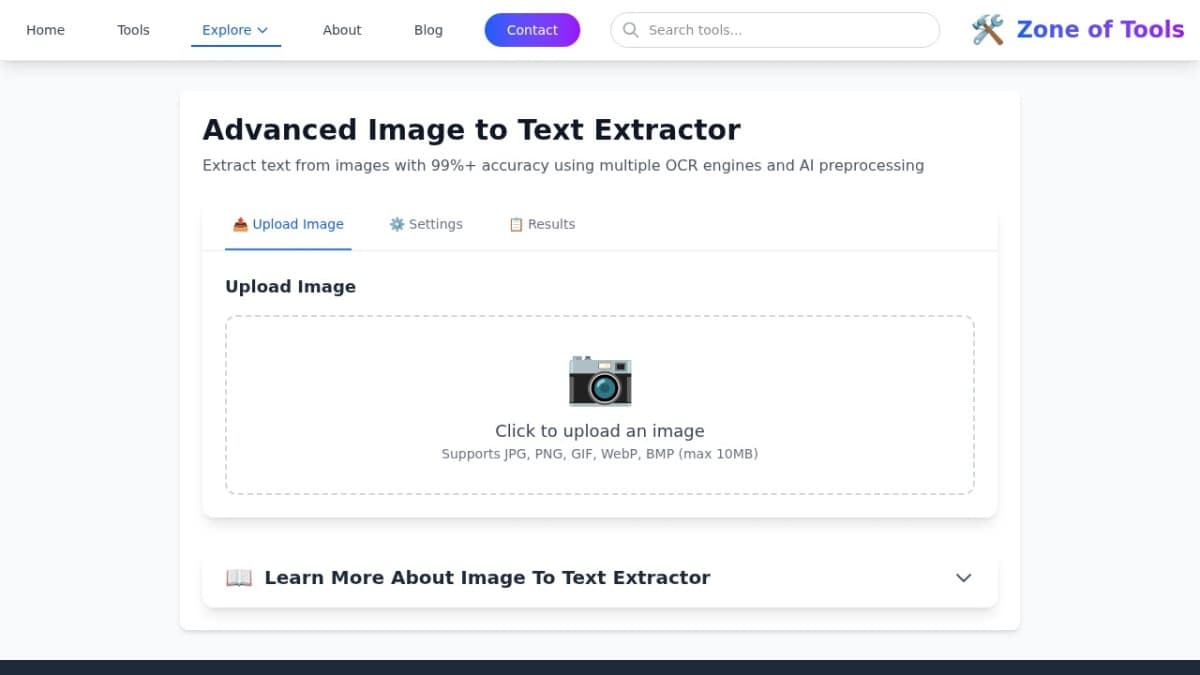Click the painting icon on Upload Image tab
Viewport: 1200px width, 675px height.
[240, 224]
